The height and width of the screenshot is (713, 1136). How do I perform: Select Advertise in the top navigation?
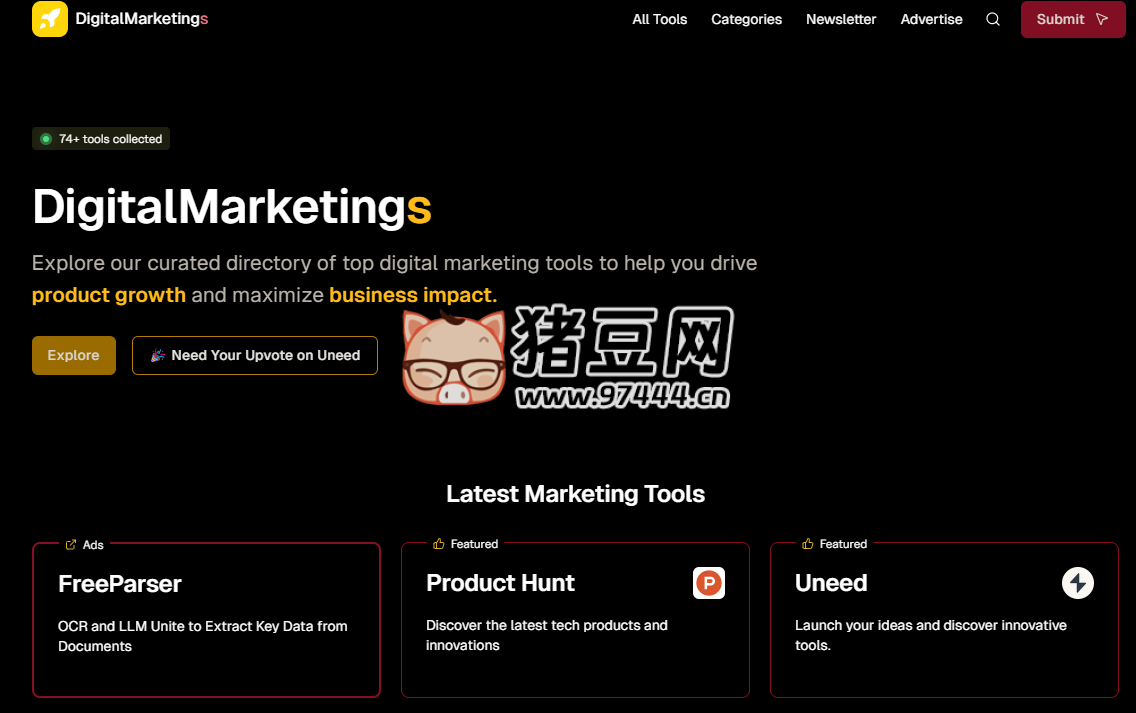(x=931, y=19)
